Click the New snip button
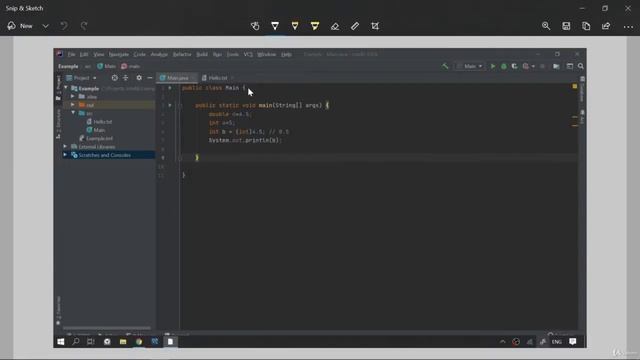 (20, 26)
